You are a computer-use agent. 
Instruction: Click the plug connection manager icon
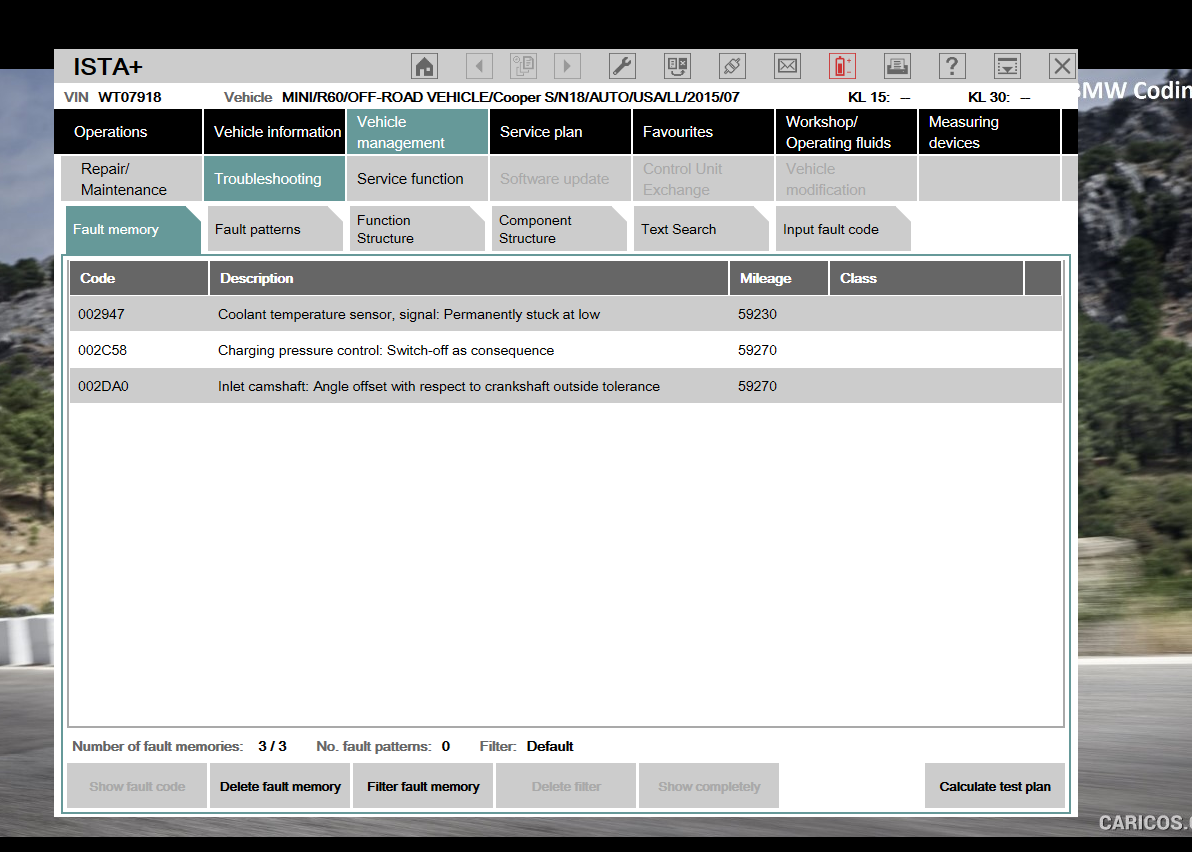point(732,67)
